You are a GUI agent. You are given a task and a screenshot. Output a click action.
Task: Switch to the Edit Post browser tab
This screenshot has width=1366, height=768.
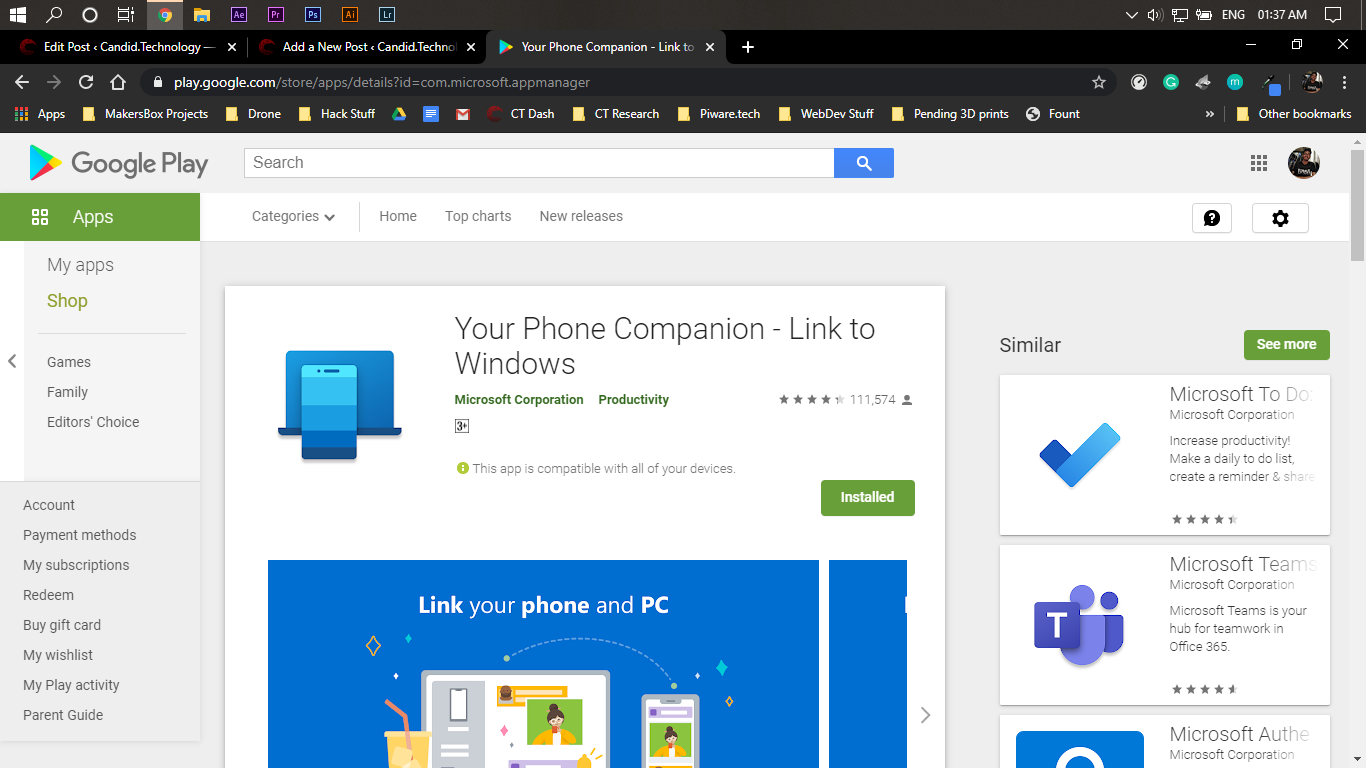click(x=126, y=47)
